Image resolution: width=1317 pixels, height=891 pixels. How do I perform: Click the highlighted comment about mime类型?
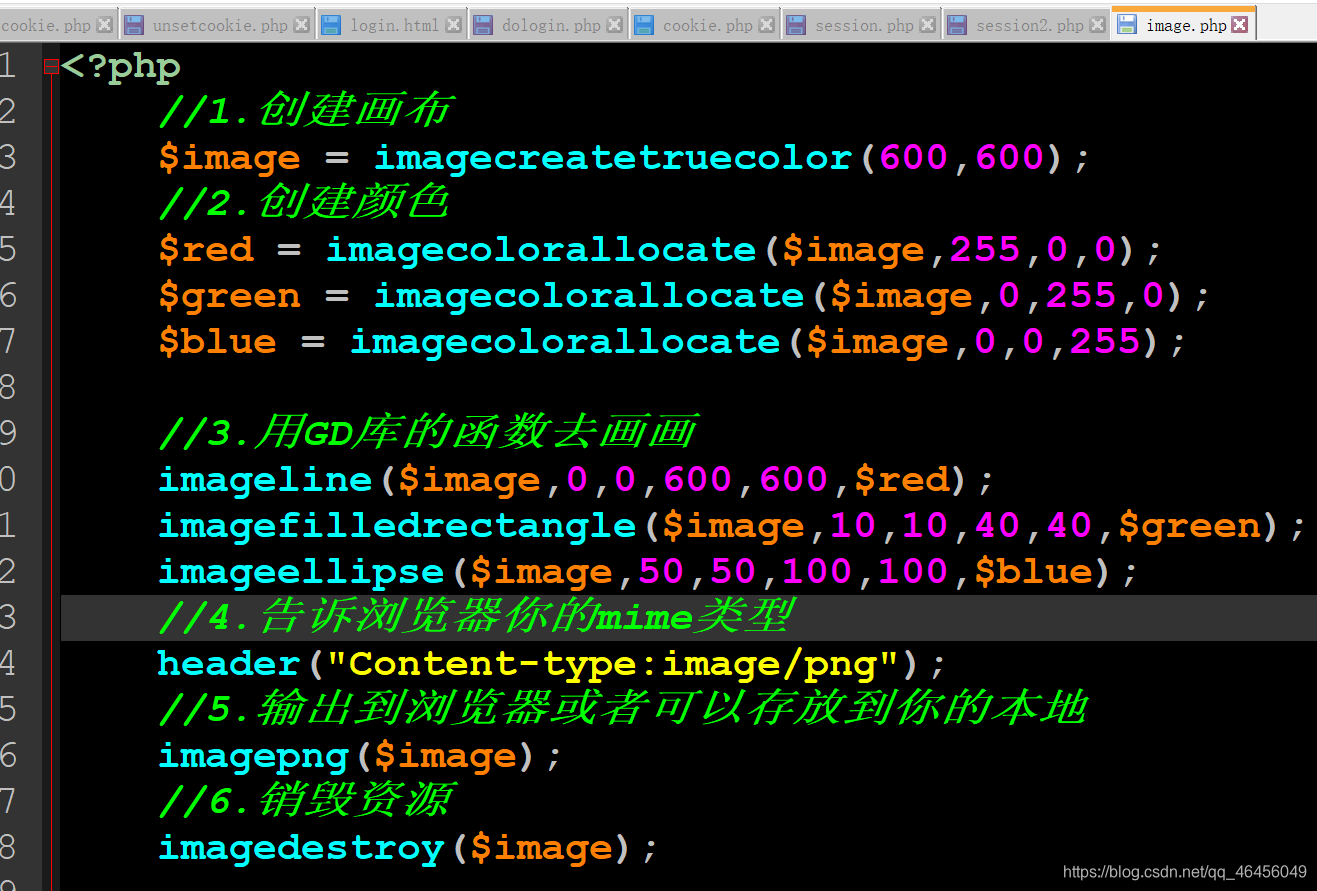[475, 617]
